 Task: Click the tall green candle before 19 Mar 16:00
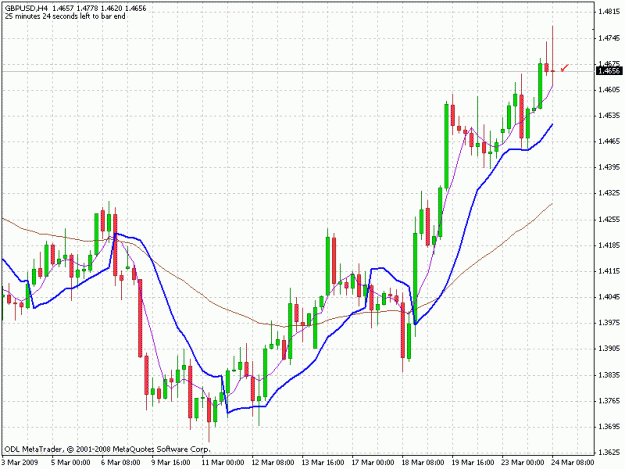[446, 146]
